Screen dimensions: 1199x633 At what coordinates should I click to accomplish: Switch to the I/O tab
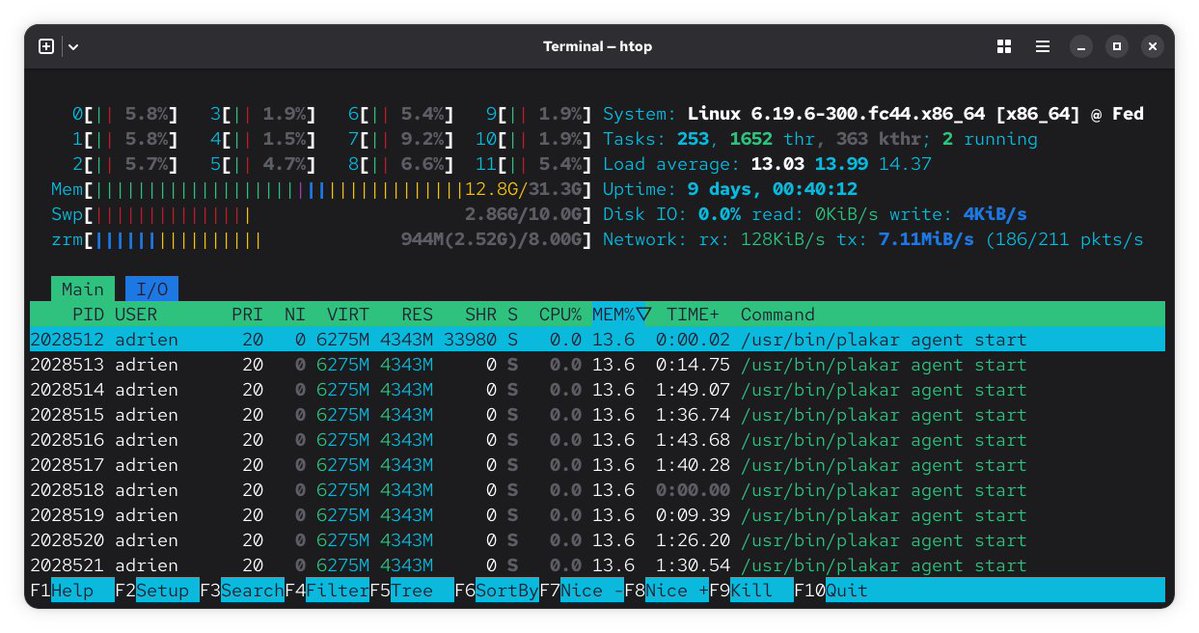[x=151, y=289]
